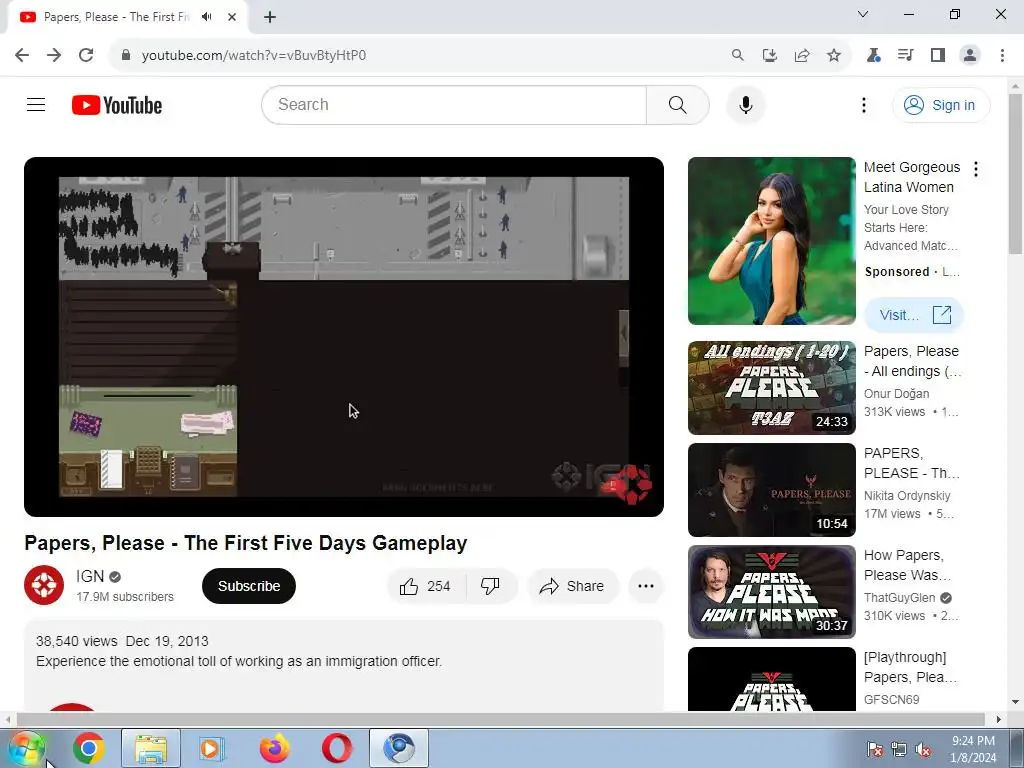Open a new browser tab
This screenshot has width=1024, height=768.
click(270, 17)
